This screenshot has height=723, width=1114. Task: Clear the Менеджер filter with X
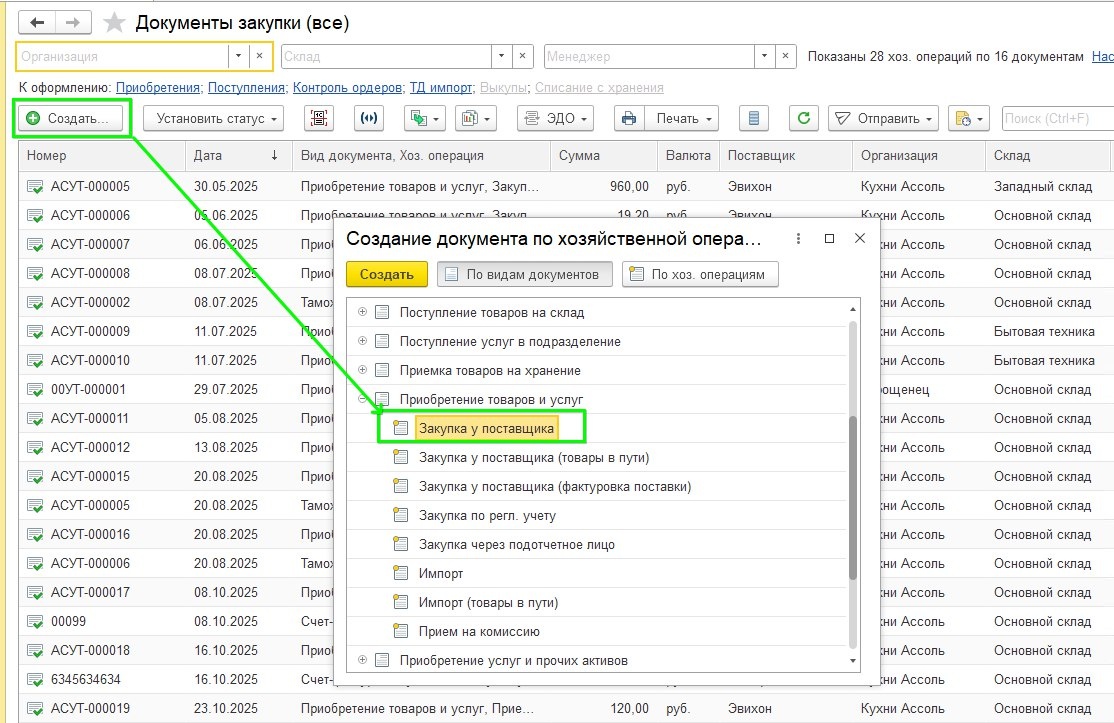pyautogui.click(x=785, y=56)
